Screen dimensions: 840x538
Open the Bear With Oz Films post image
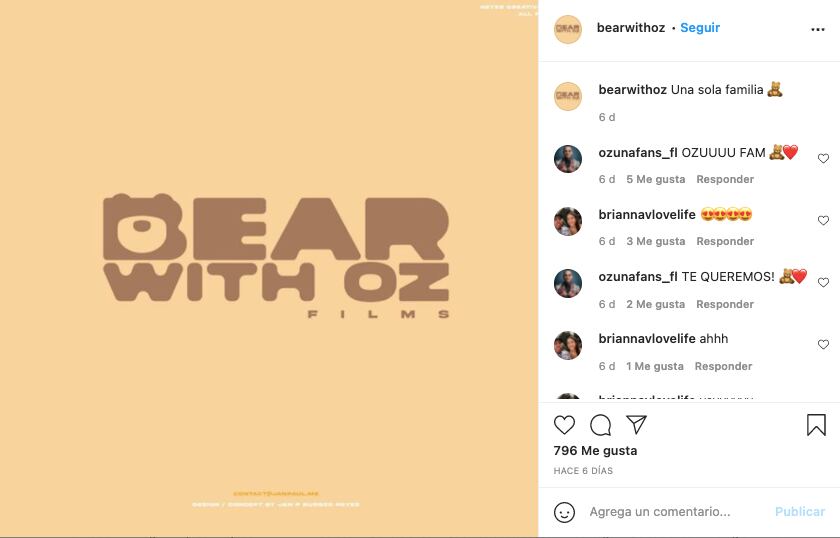(269, 269)
